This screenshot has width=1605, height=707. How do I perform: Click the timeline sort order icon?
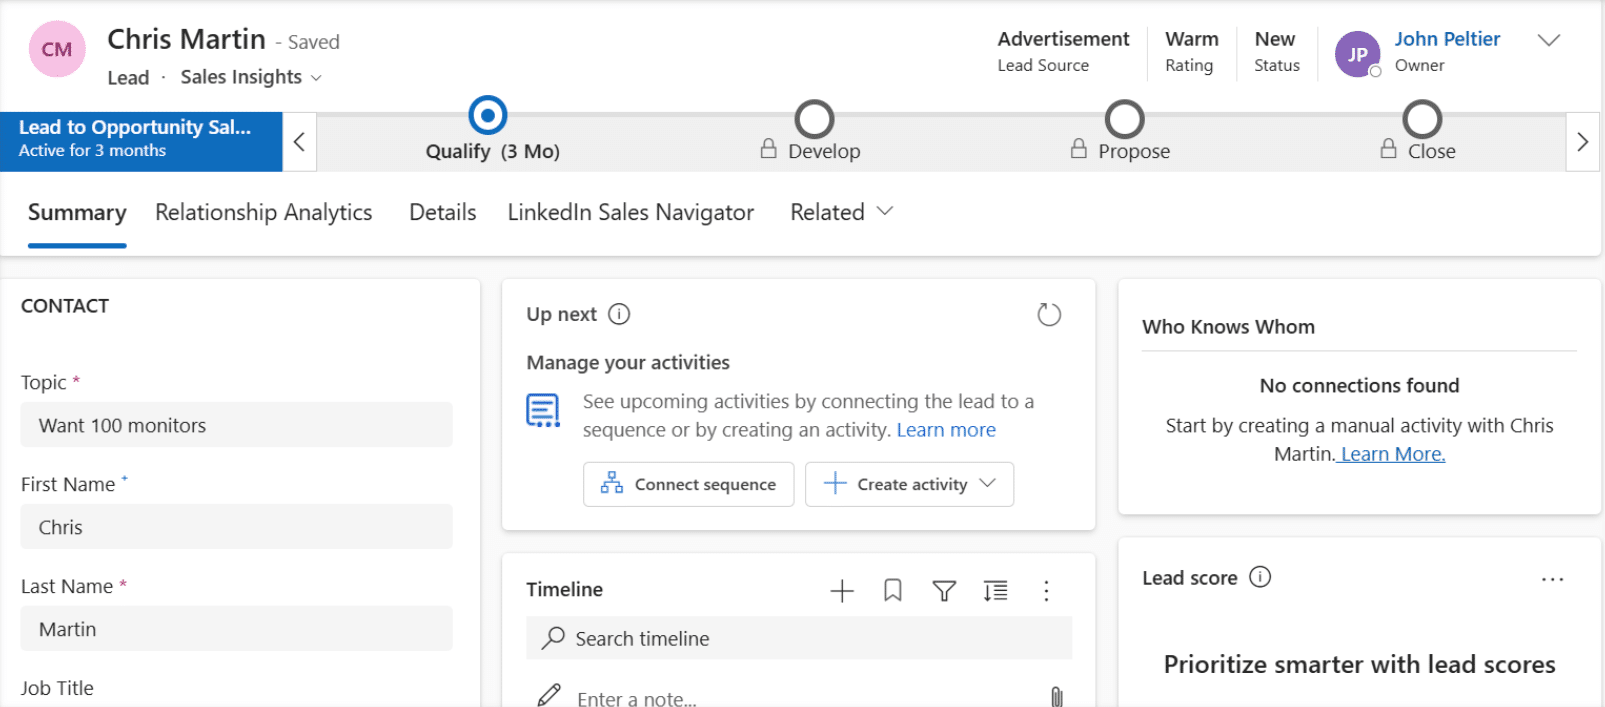pos(995,591)
